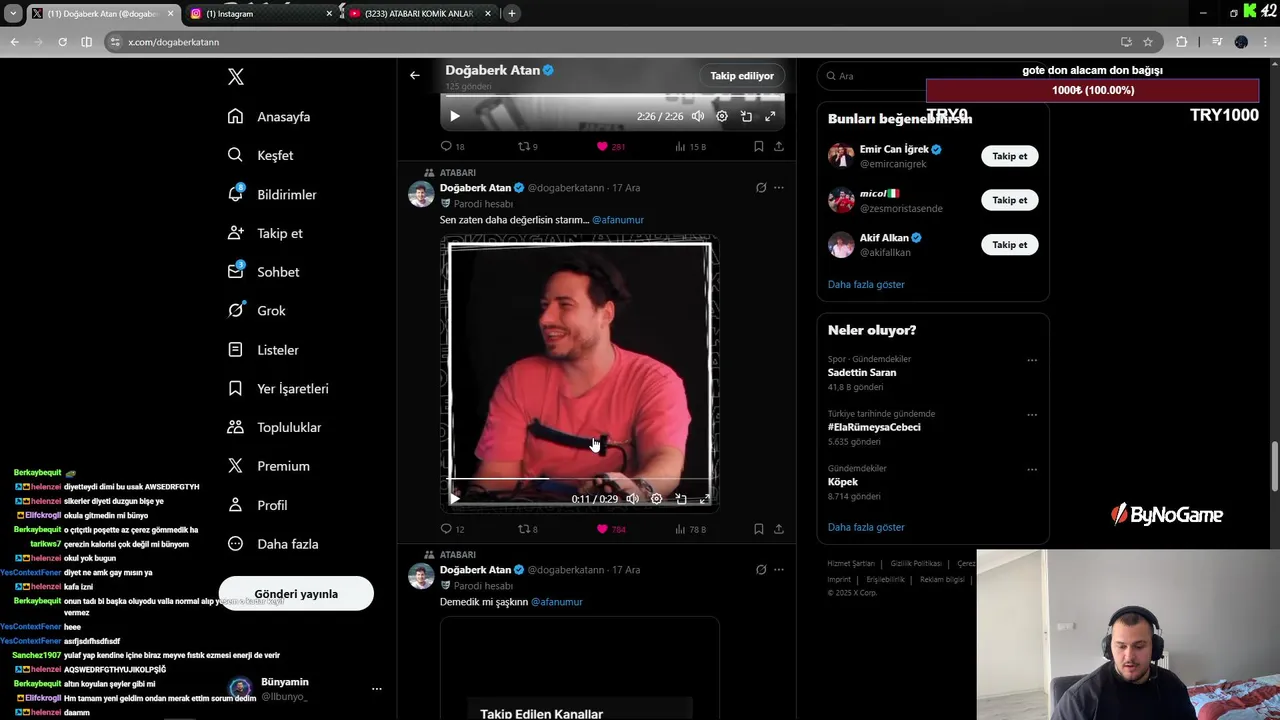Click Daha fazla göster under trends
Viewport: 1280px width, 720px height.
[x=866, y=527]
